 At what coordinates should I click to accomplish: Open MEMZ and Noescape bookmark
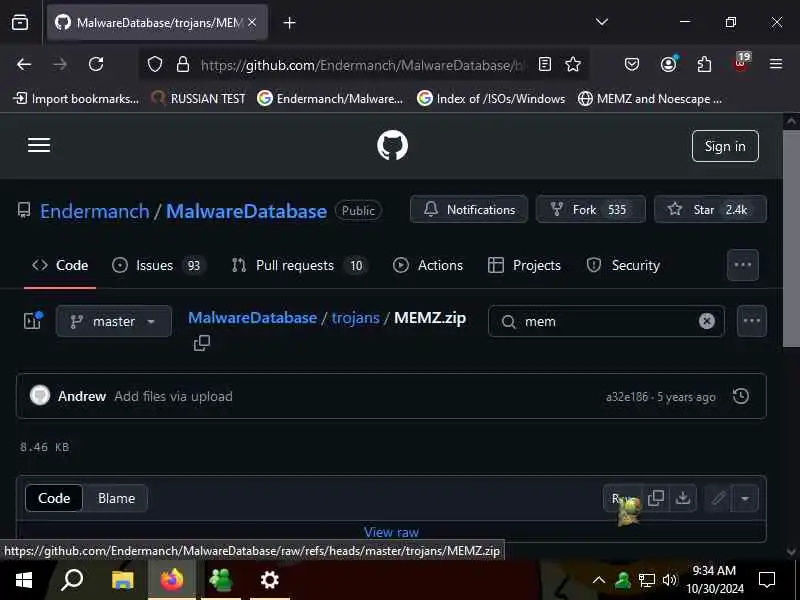point(650,98)
